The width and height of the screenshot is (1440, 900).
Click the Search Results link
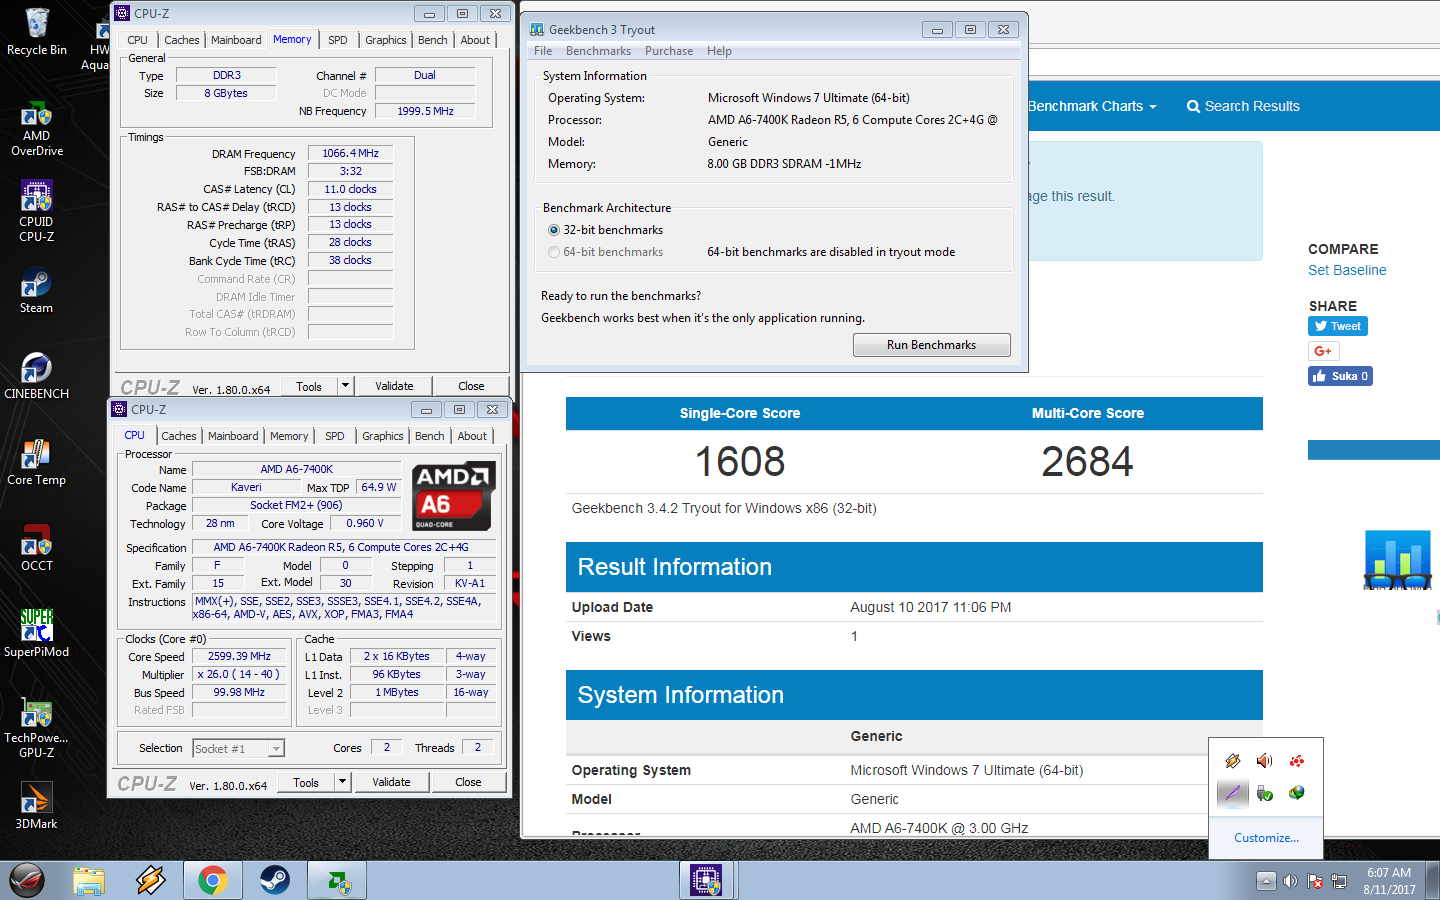pos(1243,106)
